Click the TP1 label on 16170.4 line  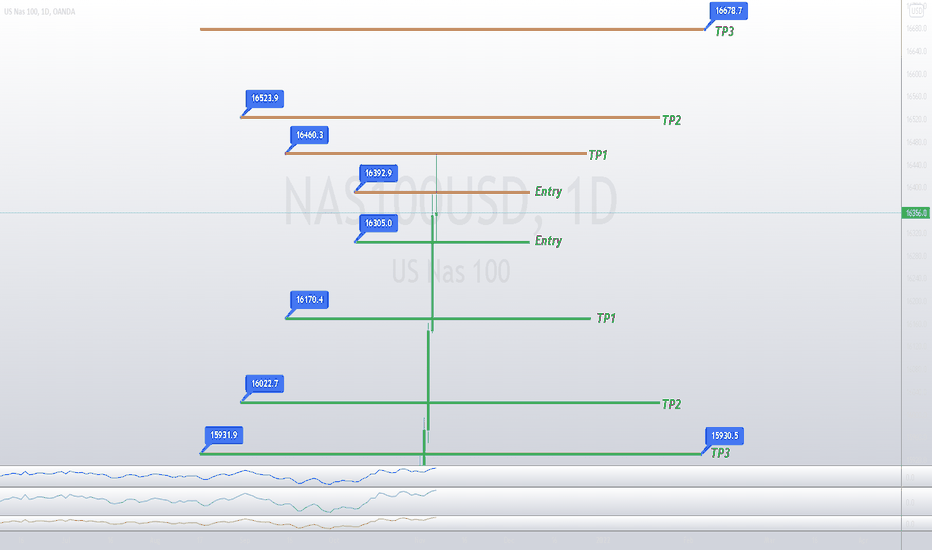(x=606, y=319)
